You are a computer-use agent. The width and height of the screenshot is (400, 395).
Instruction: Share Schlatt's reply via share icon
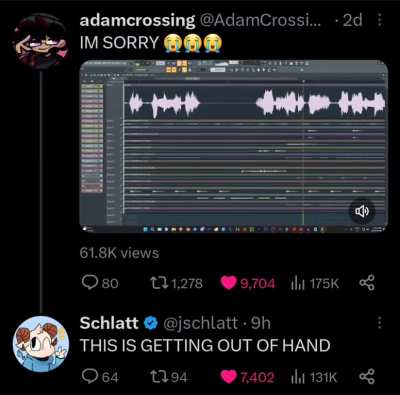367,376
